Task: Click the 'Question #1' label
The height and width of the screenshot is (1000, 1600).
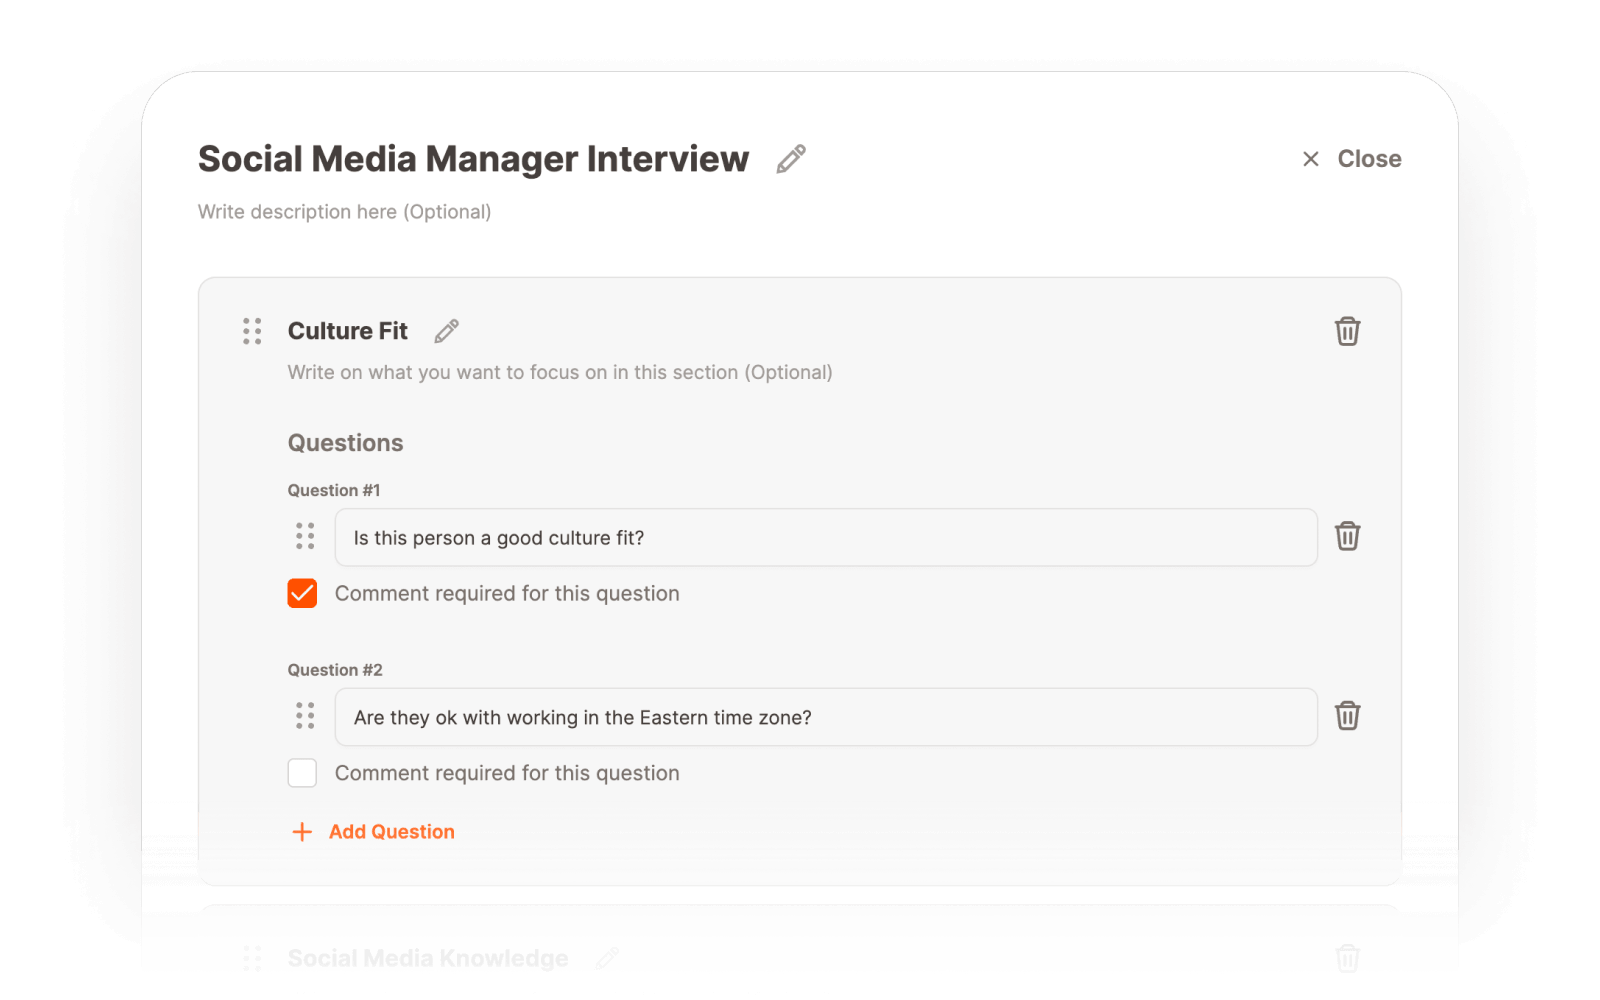Action: click(334, 490)
